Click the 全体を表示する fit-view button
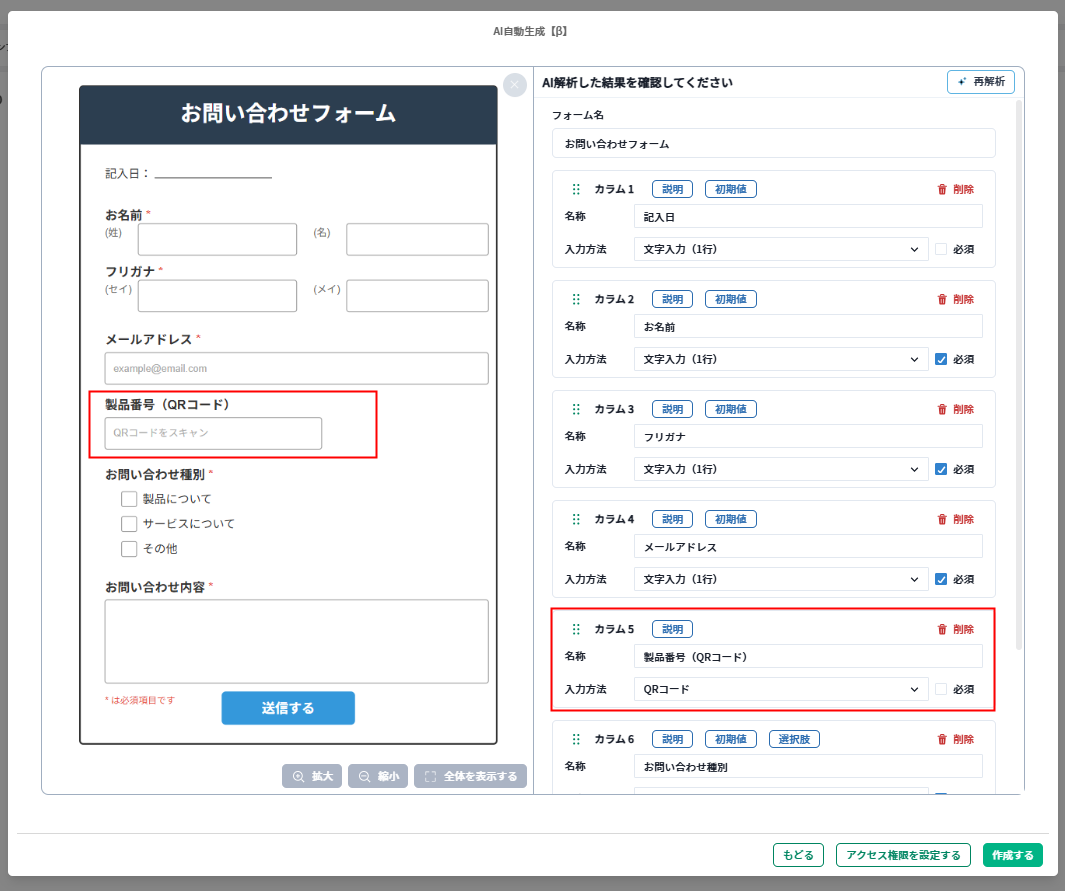Screen dimensions: 1065x891 pyautogui.click(x=470, y=776)
